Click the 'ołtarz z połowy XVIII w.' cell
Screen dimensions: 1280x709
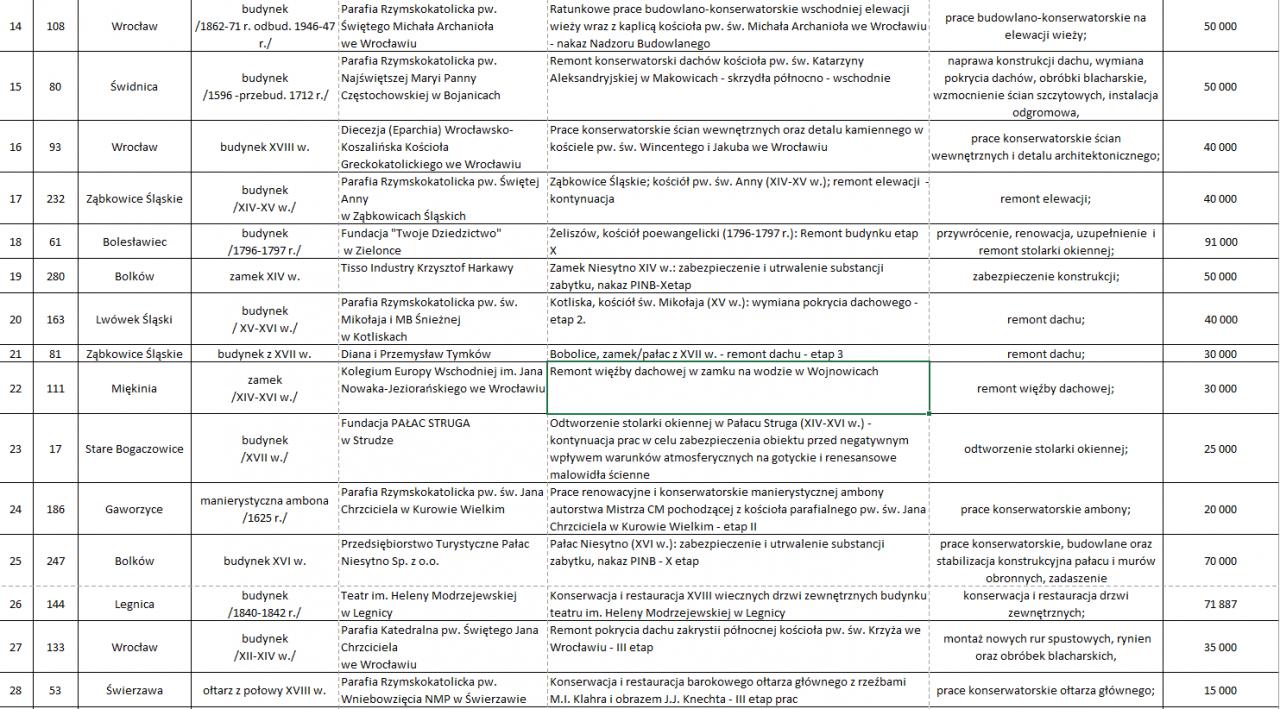click(265, 690)
